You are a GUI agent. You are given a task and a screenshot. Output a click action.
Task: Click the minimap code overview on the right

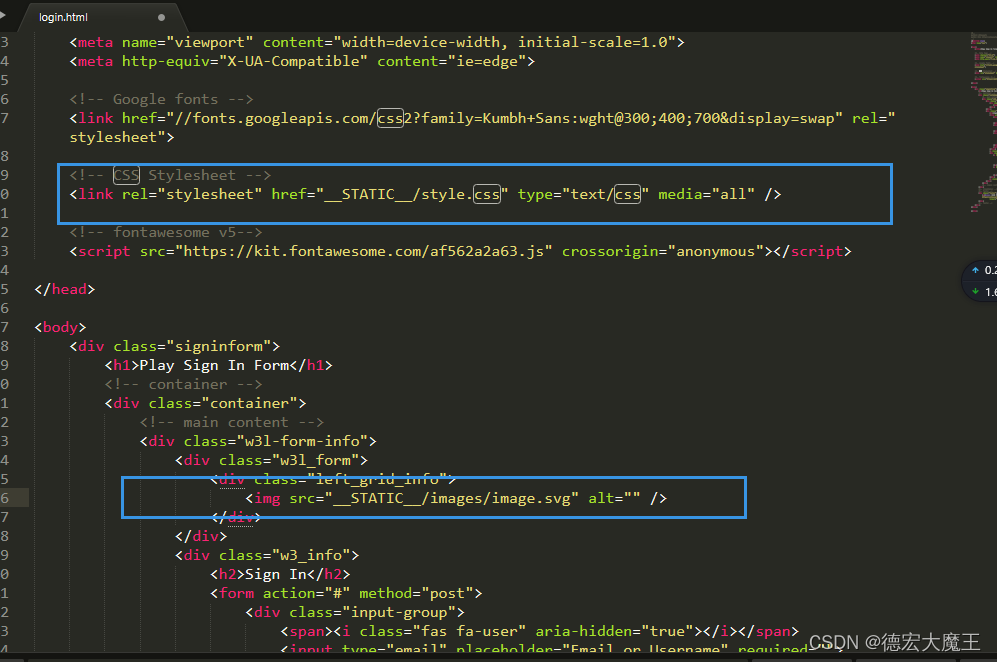tap(983, 121)
